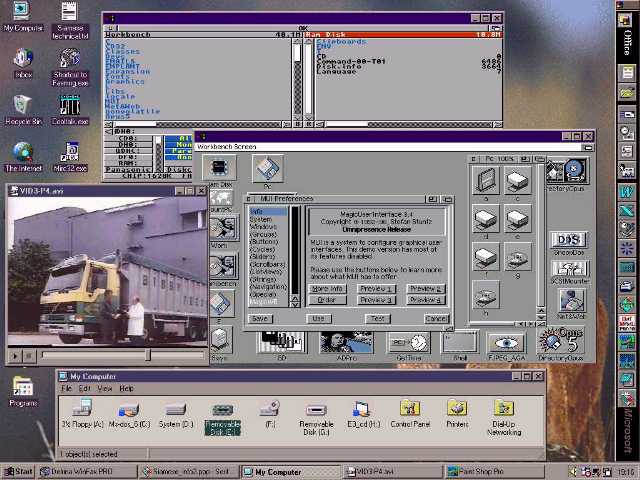Select System in MUI Preferences list
The image size is (640, 480).
pyautogui.click(x=260, y=219)
